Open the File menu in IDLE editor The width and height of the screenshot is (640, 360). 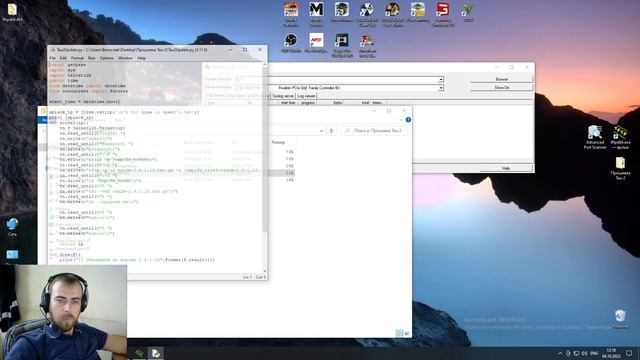click(52, 58)
